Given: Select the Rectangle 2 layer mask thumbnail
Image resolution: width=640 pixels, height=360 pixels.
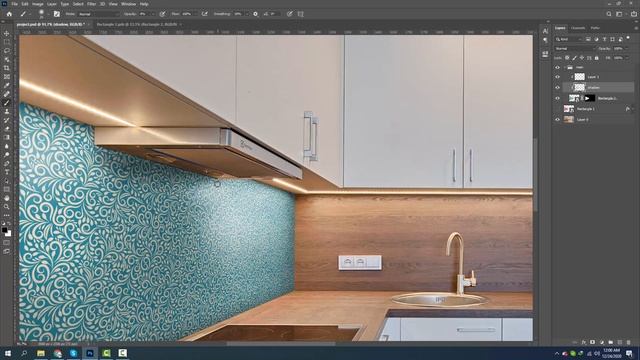Looking at the screenshot, I should click(590, 98).
